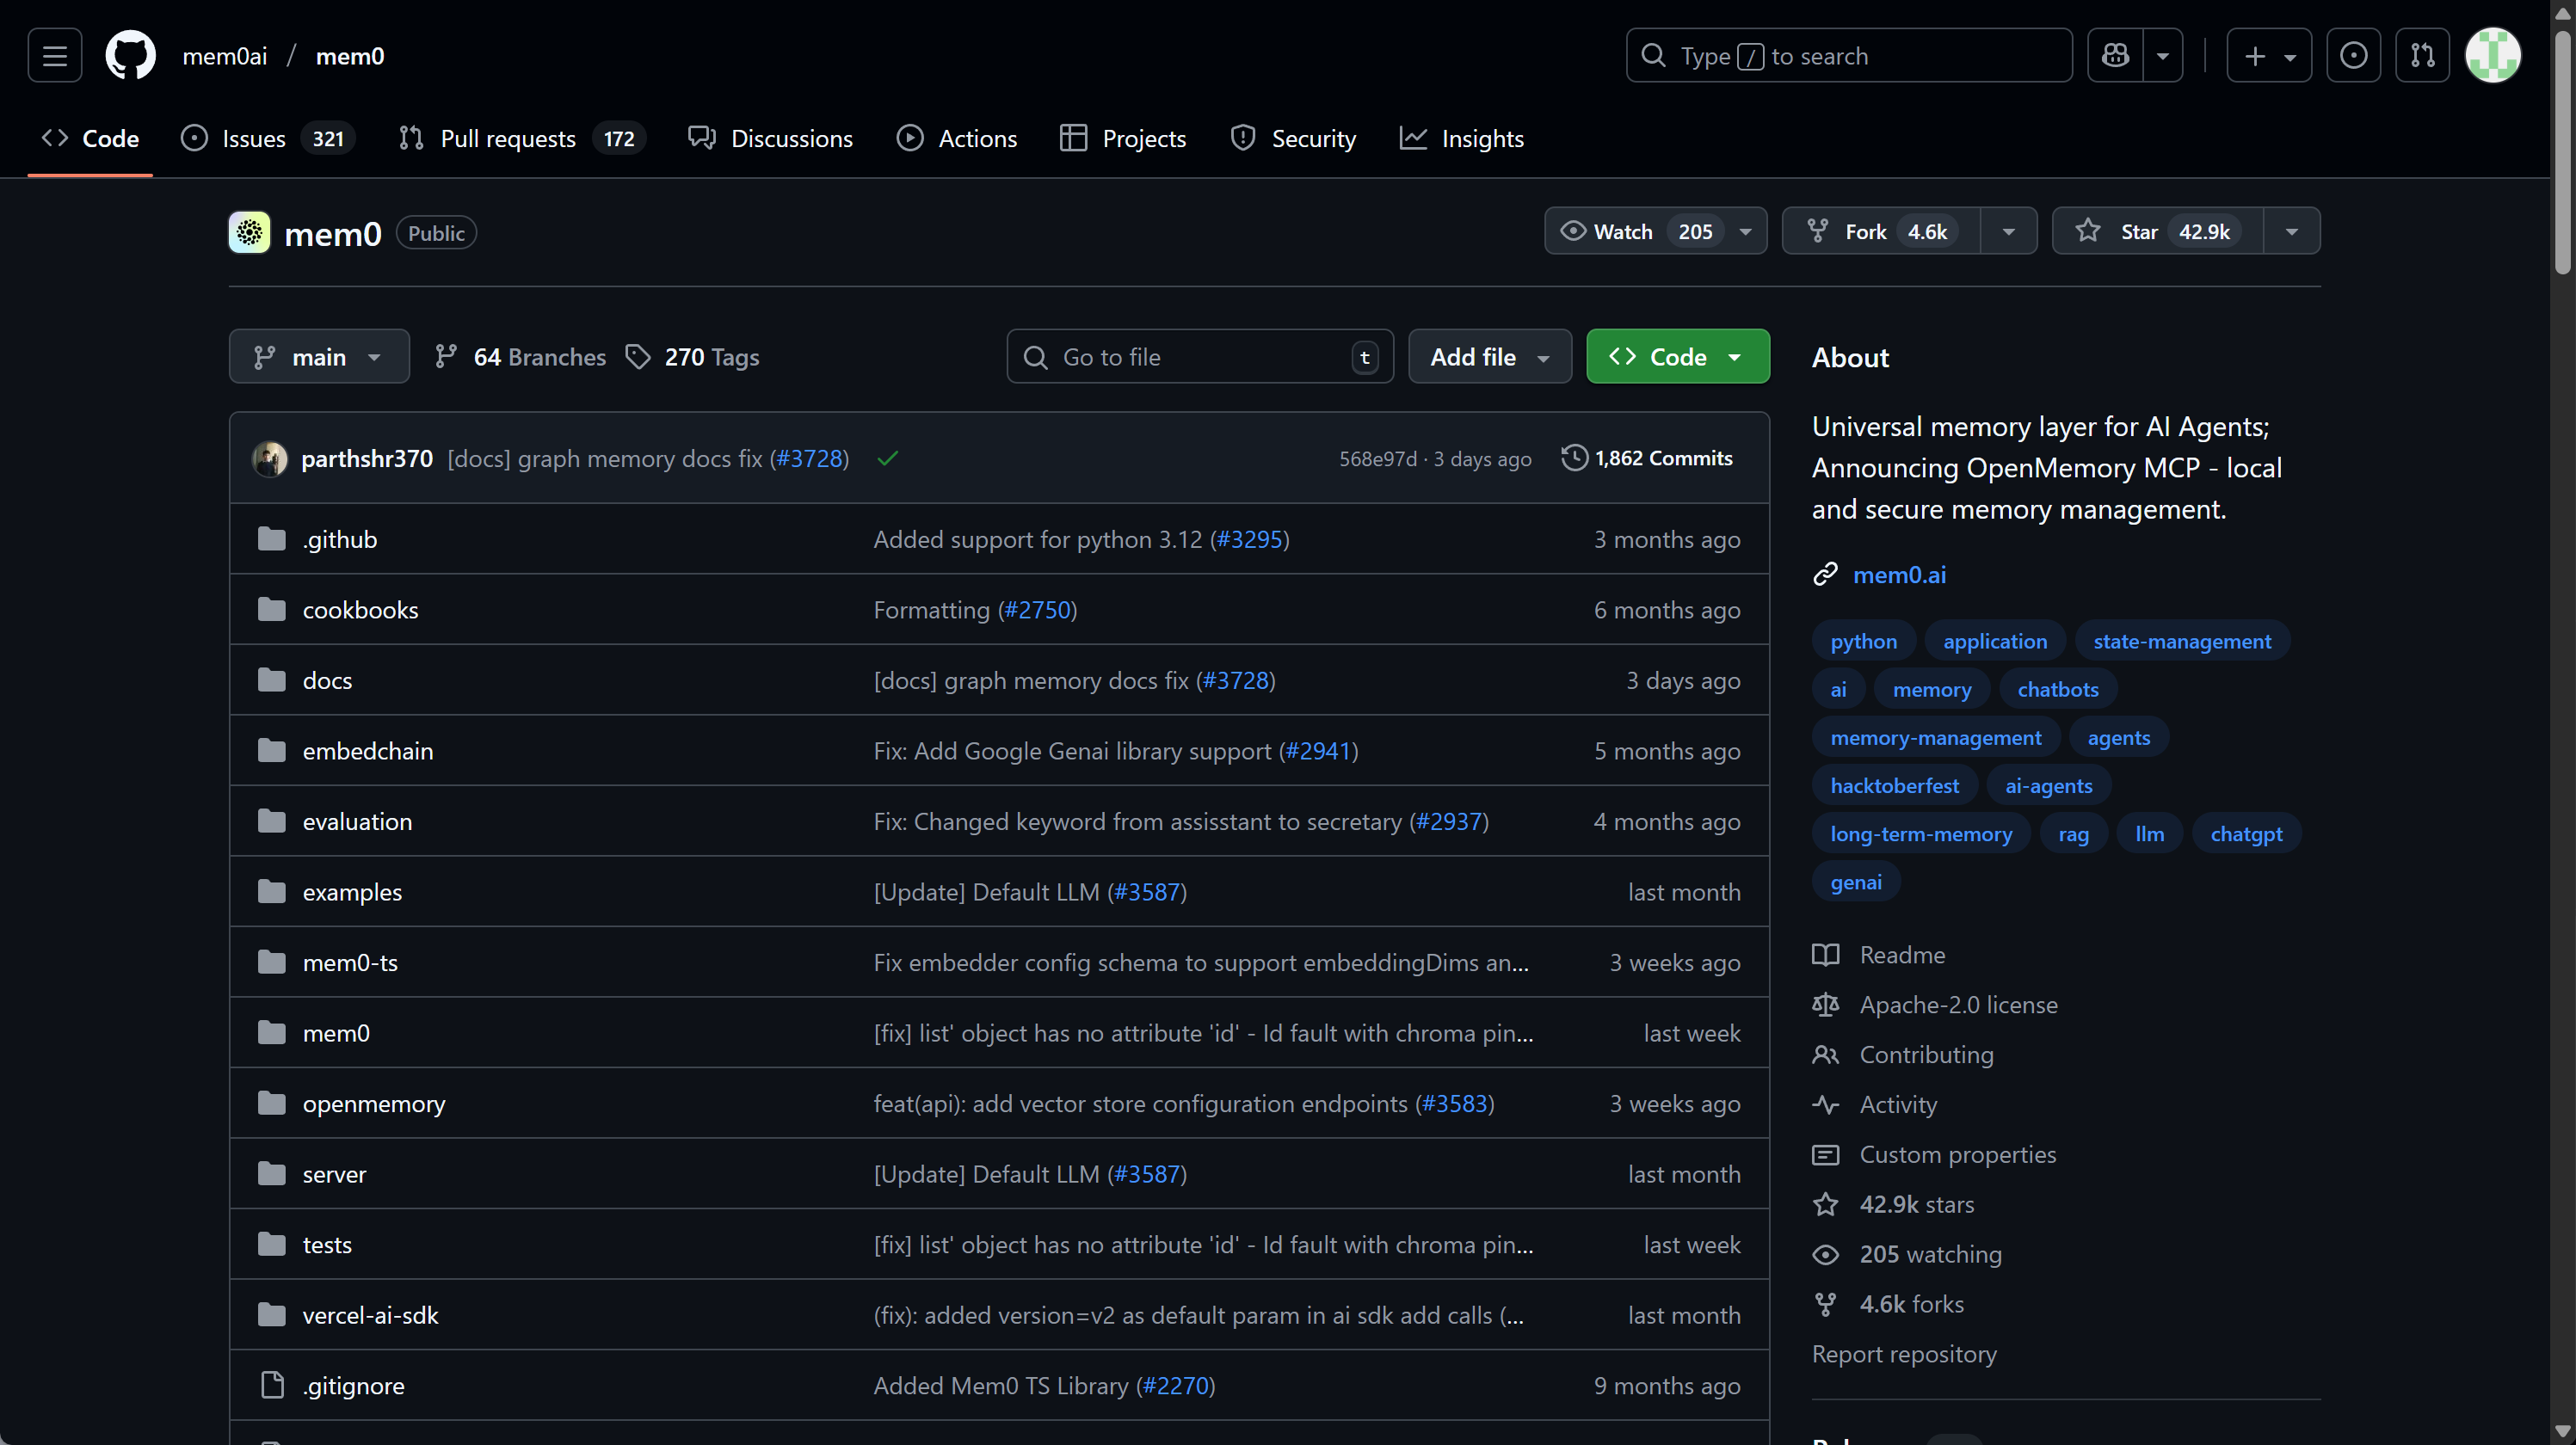
Task: Click mem0 repository logo avatar
Action: pyautogui.click(x=249, y=232)
